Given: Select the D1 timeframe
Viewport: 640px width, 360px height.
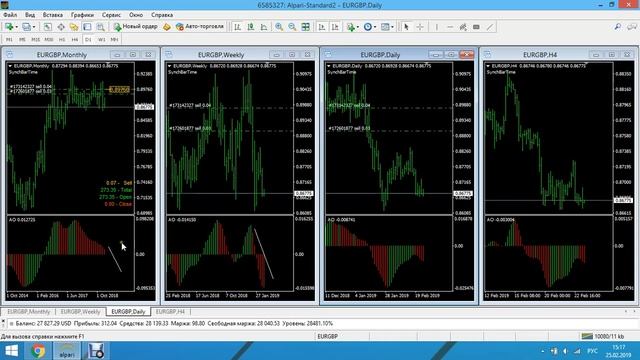Looking at the screenshot, I should [88, 40].
